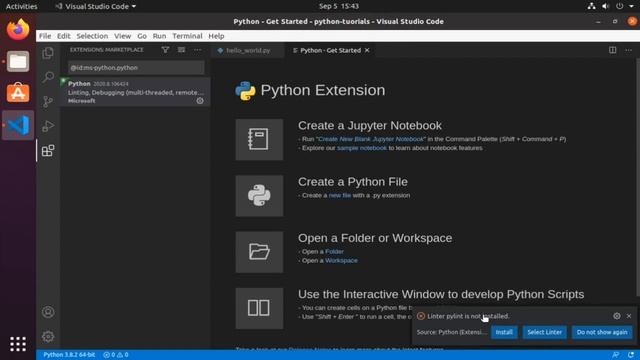Click the editor vertical scrollbar
The image size is (640, 360).
[638, 178]
